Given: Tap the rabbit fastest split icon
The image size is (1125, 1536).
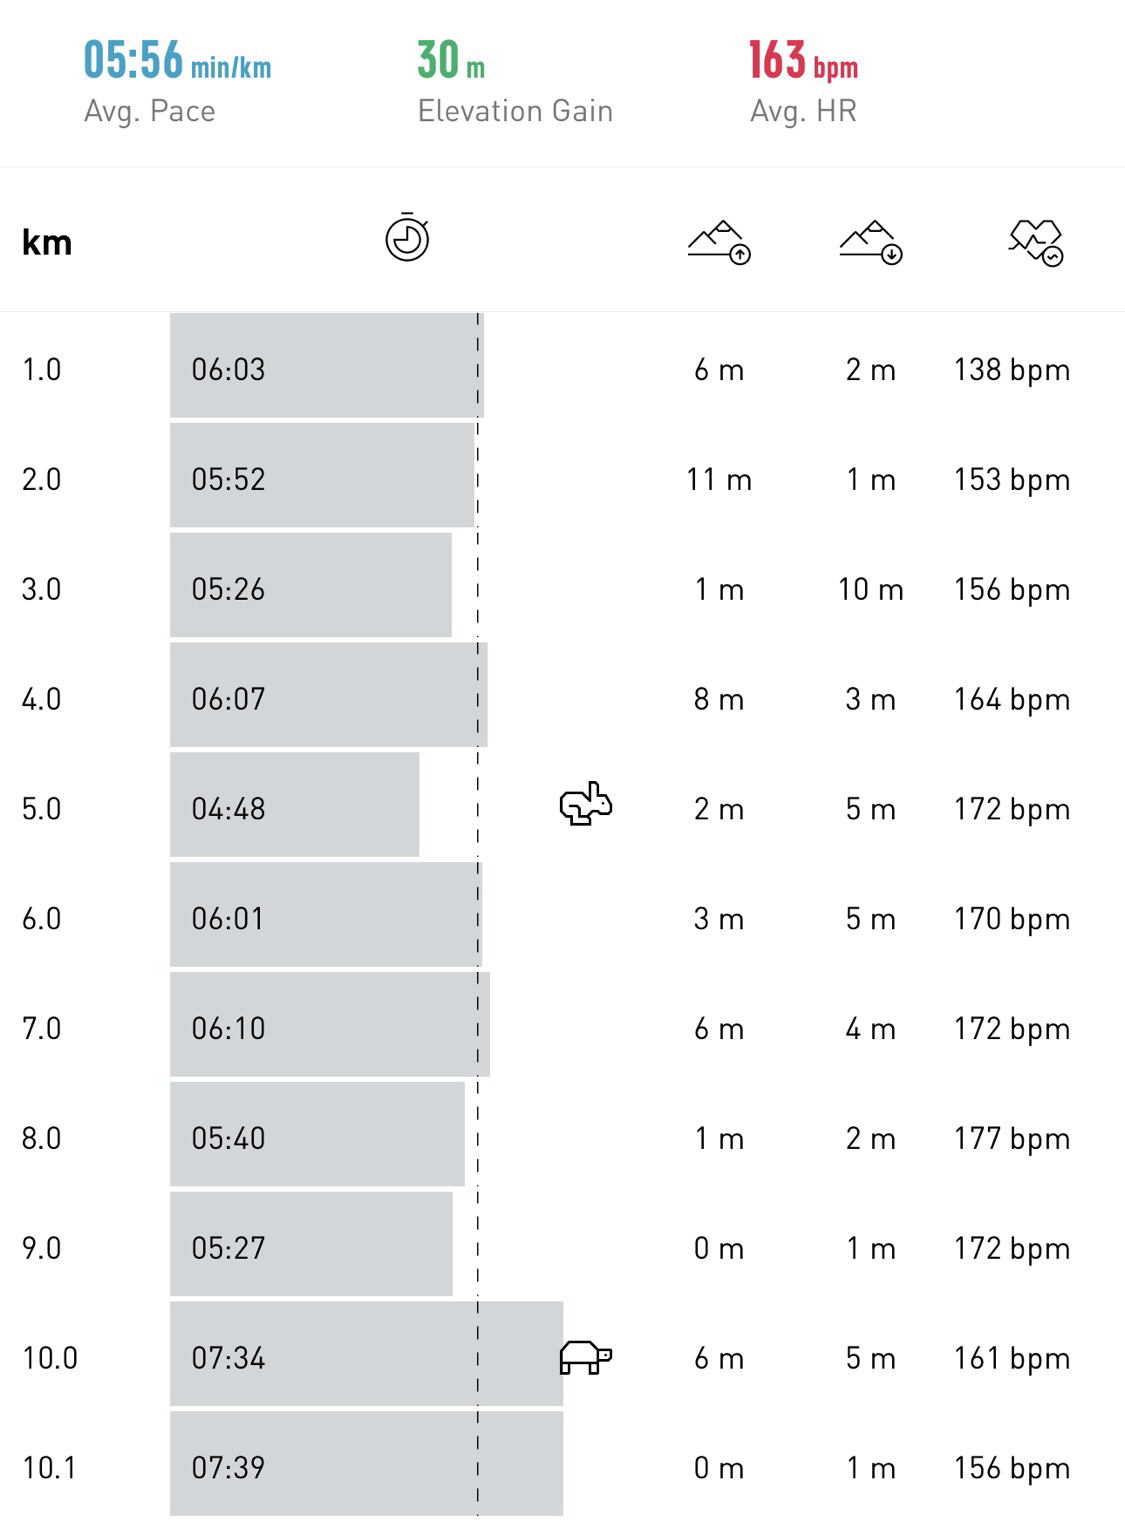Looking at the screenshot, I should coord(586,804).
